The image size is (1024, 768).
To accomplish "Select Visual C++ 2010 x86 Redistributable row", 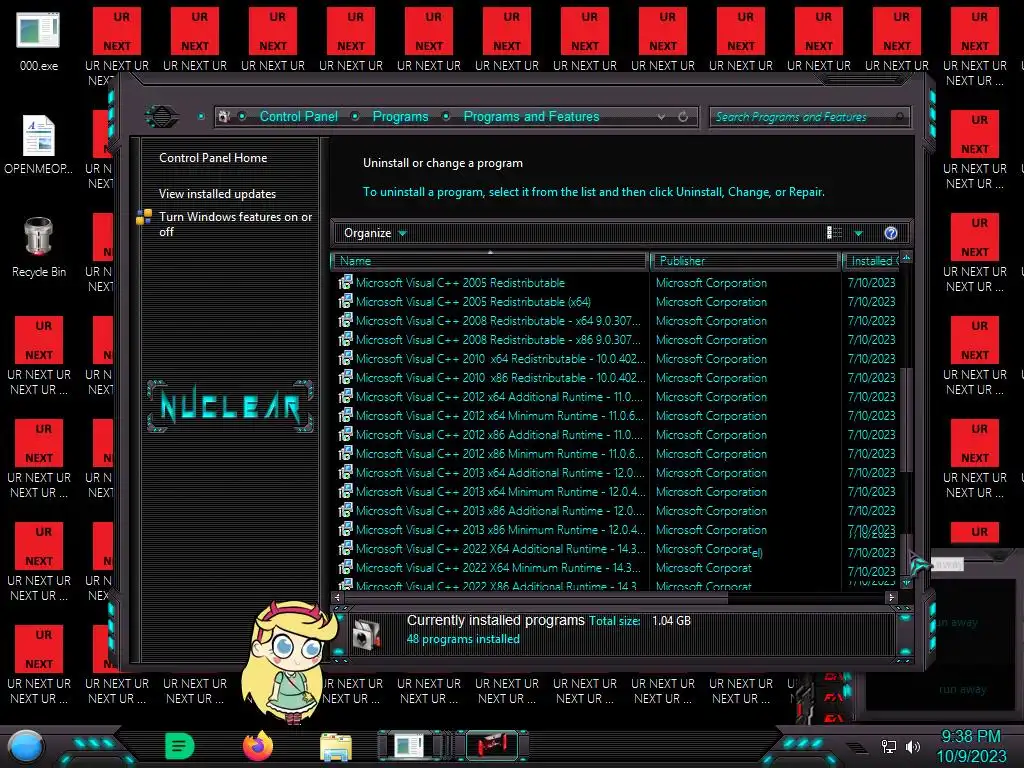I will [x=616, y=377].
